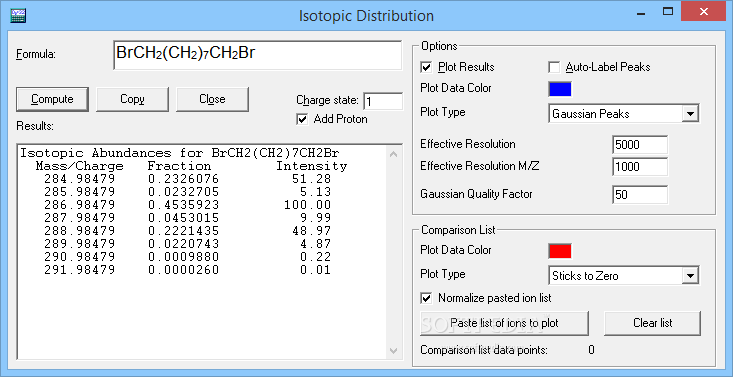
Task: Click the Intensity column header
Action: coord(311,167)
